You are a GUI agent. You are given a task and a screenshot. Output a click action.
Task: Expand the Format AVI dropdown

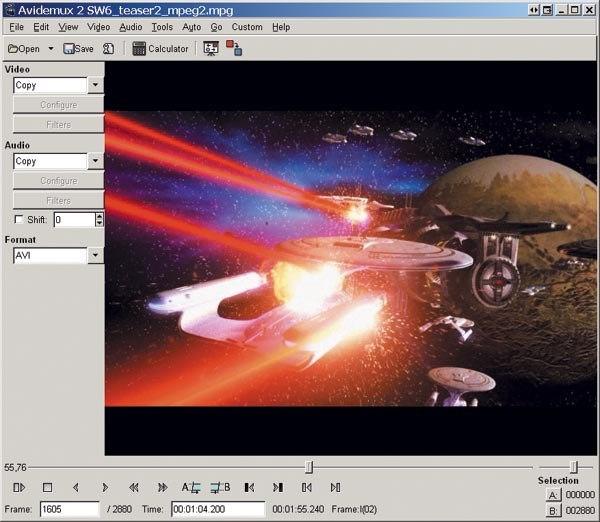point(95,255)
